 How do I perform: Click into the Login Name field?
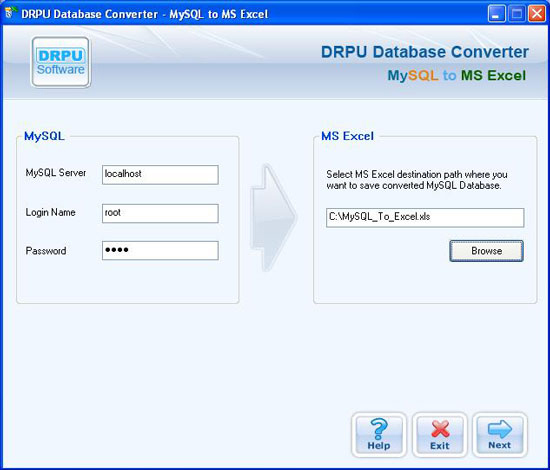pos(160,213)
